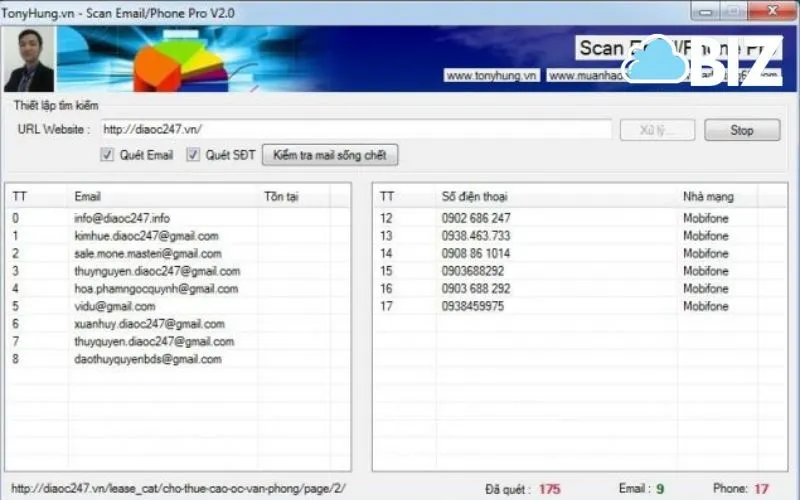Image resolution: width=800 pixels, height=500 pixels.
Task: Click the Kiểm tra mail sống chết button
Action: tap(331, 155)
